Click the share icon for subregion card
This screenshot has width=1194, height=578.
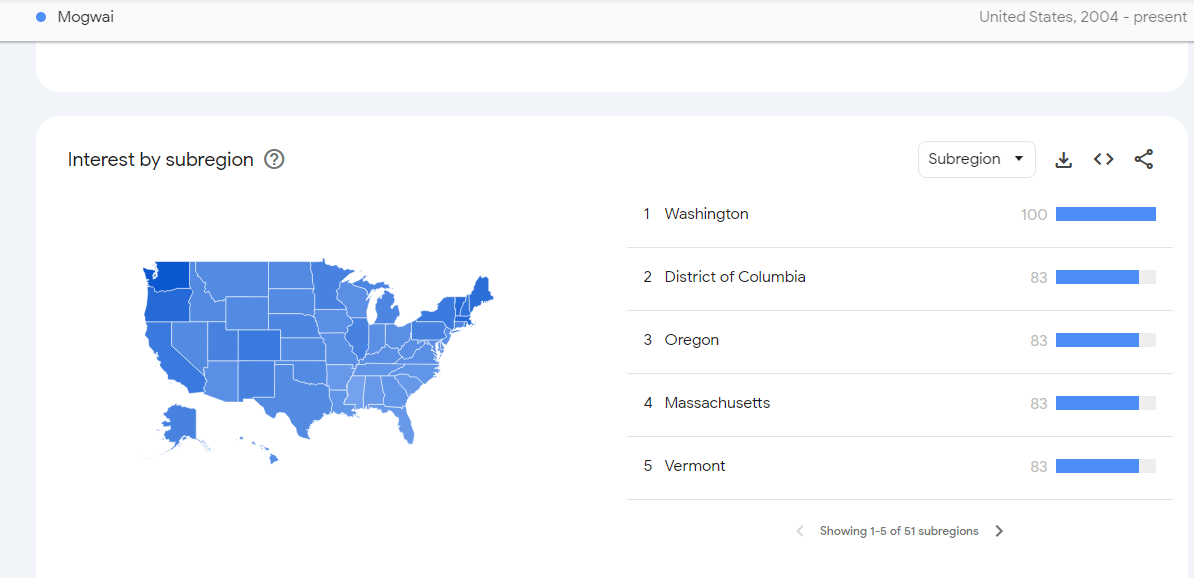pyautogui.click(x=1144, y=160)
